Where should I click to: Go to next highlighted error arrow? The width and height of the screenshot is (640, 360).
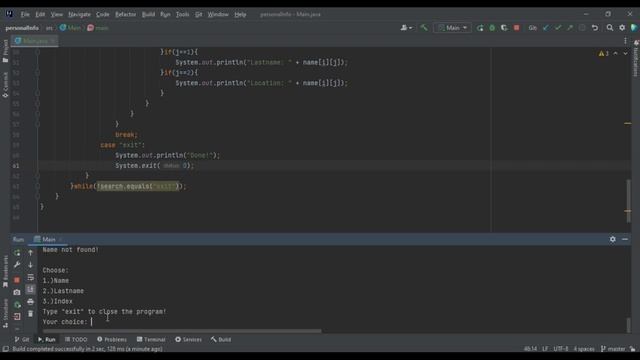coord(625,53)
